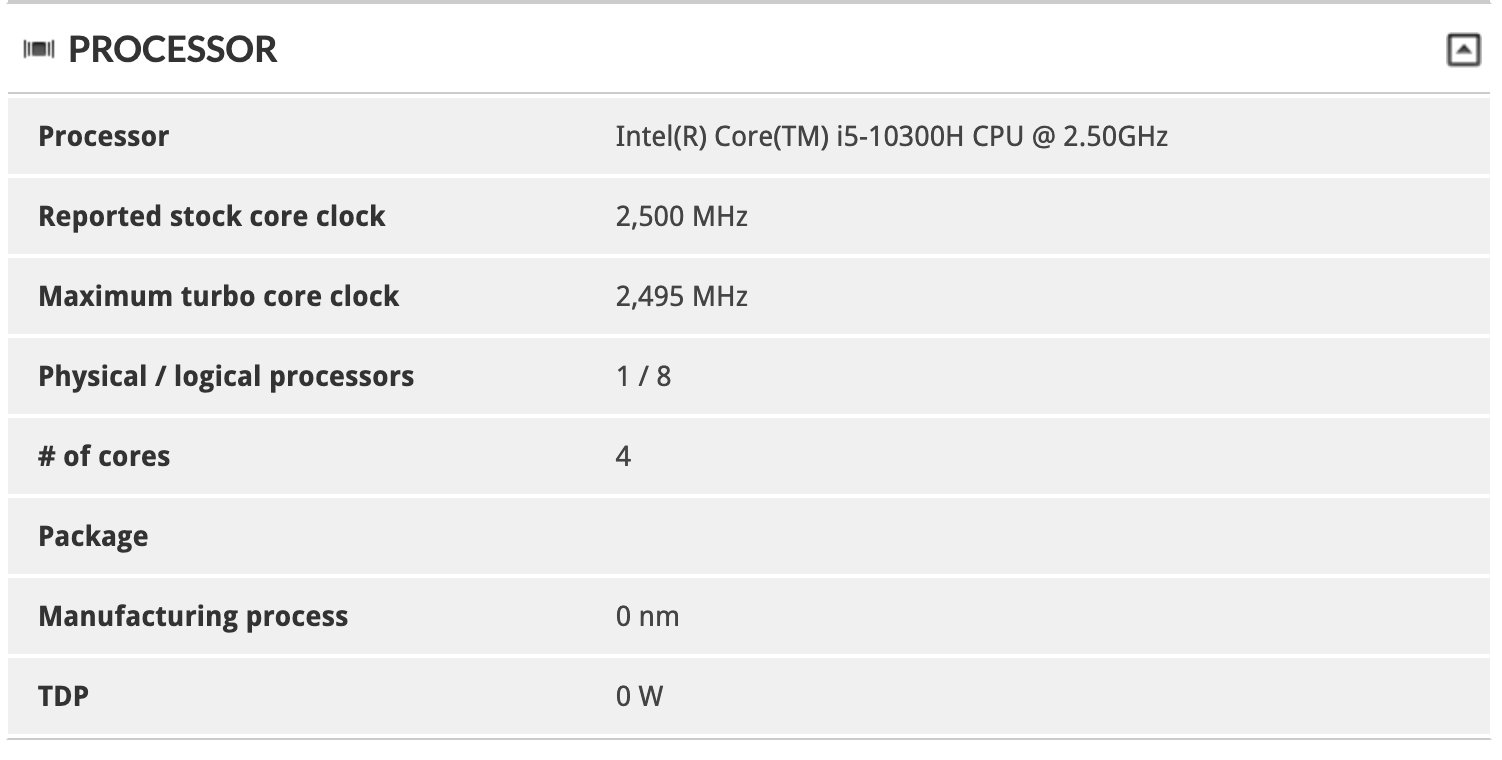Select the core count value of 4

coord(622,456)
